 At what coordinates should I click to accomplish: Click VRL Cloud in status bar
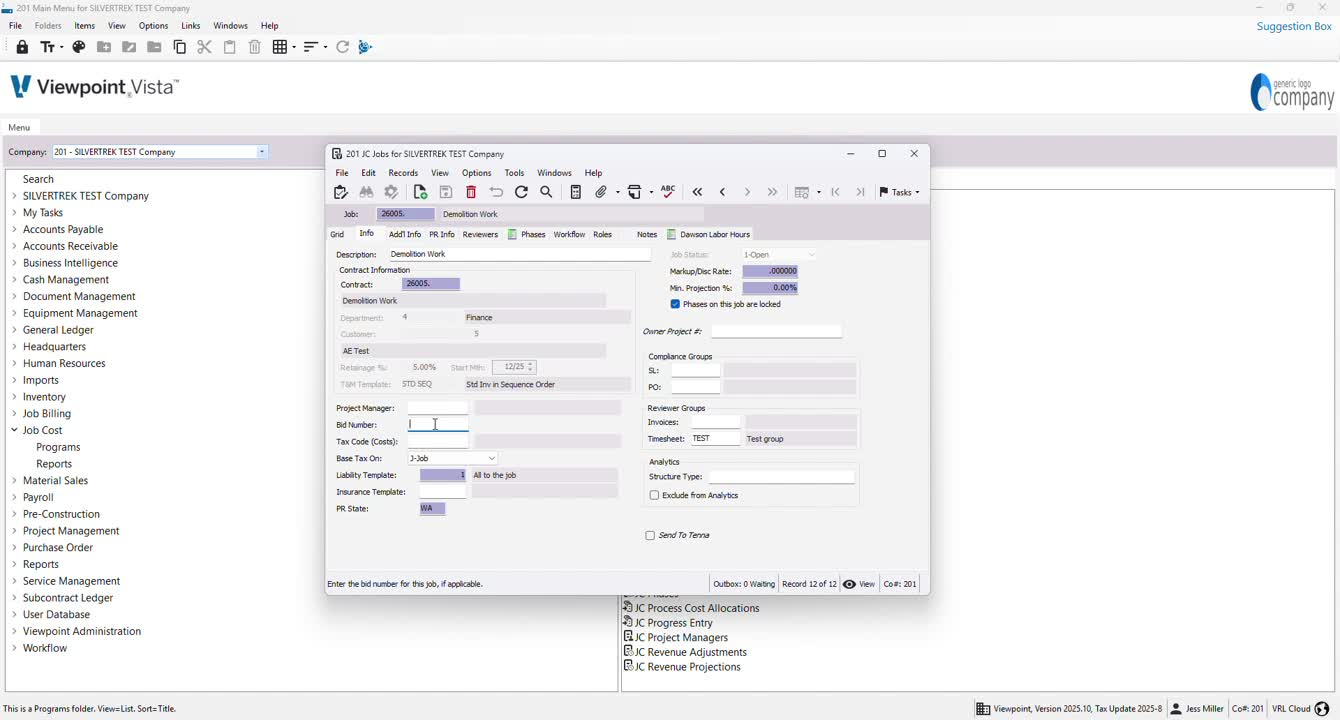(x=1299, y=709)
